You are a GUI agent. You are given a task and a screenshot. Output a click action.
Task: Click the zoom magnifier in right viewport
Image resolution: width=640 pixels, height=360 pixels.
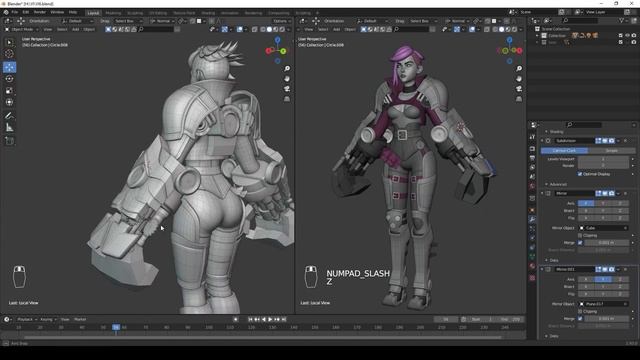(519, 69)
